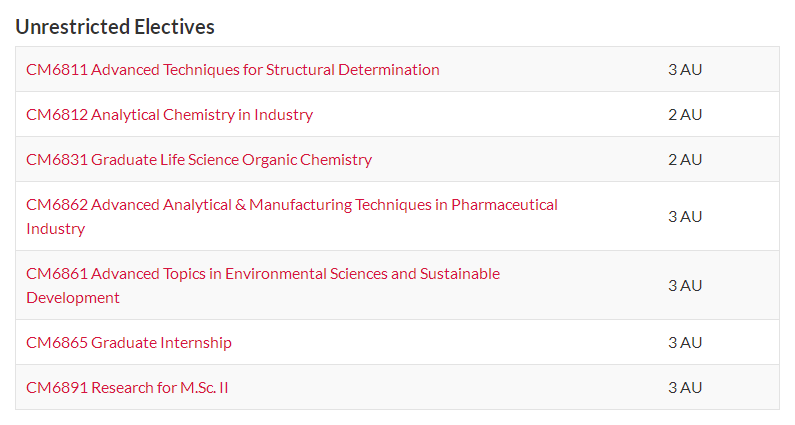Click the words Structural Determination in the CM6811 title
This screenshot has height=425, width=795.
point(353,69)
